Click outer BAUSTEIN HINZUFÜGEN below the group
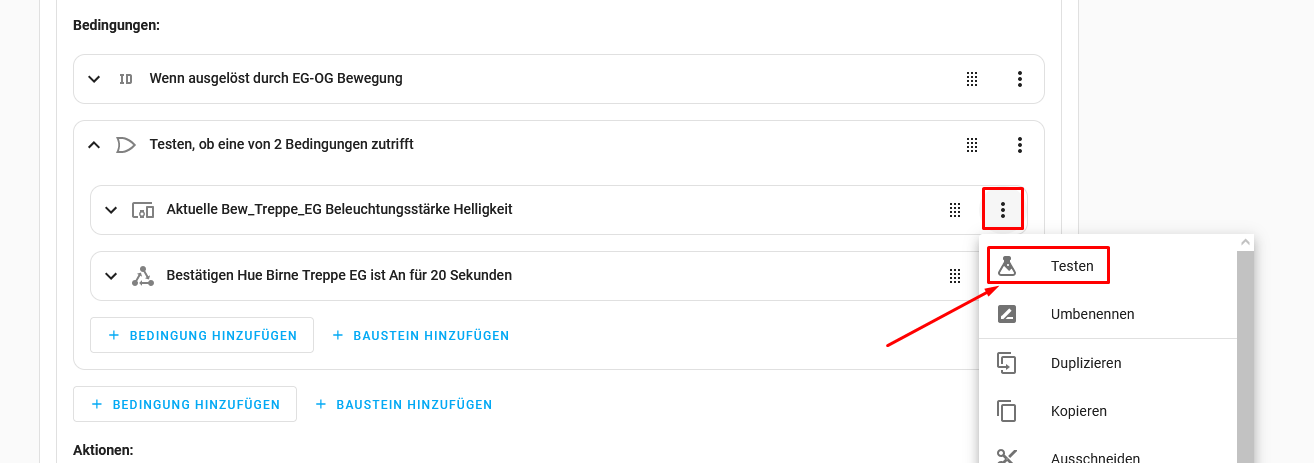1314x463 pixels. (403, 404)
